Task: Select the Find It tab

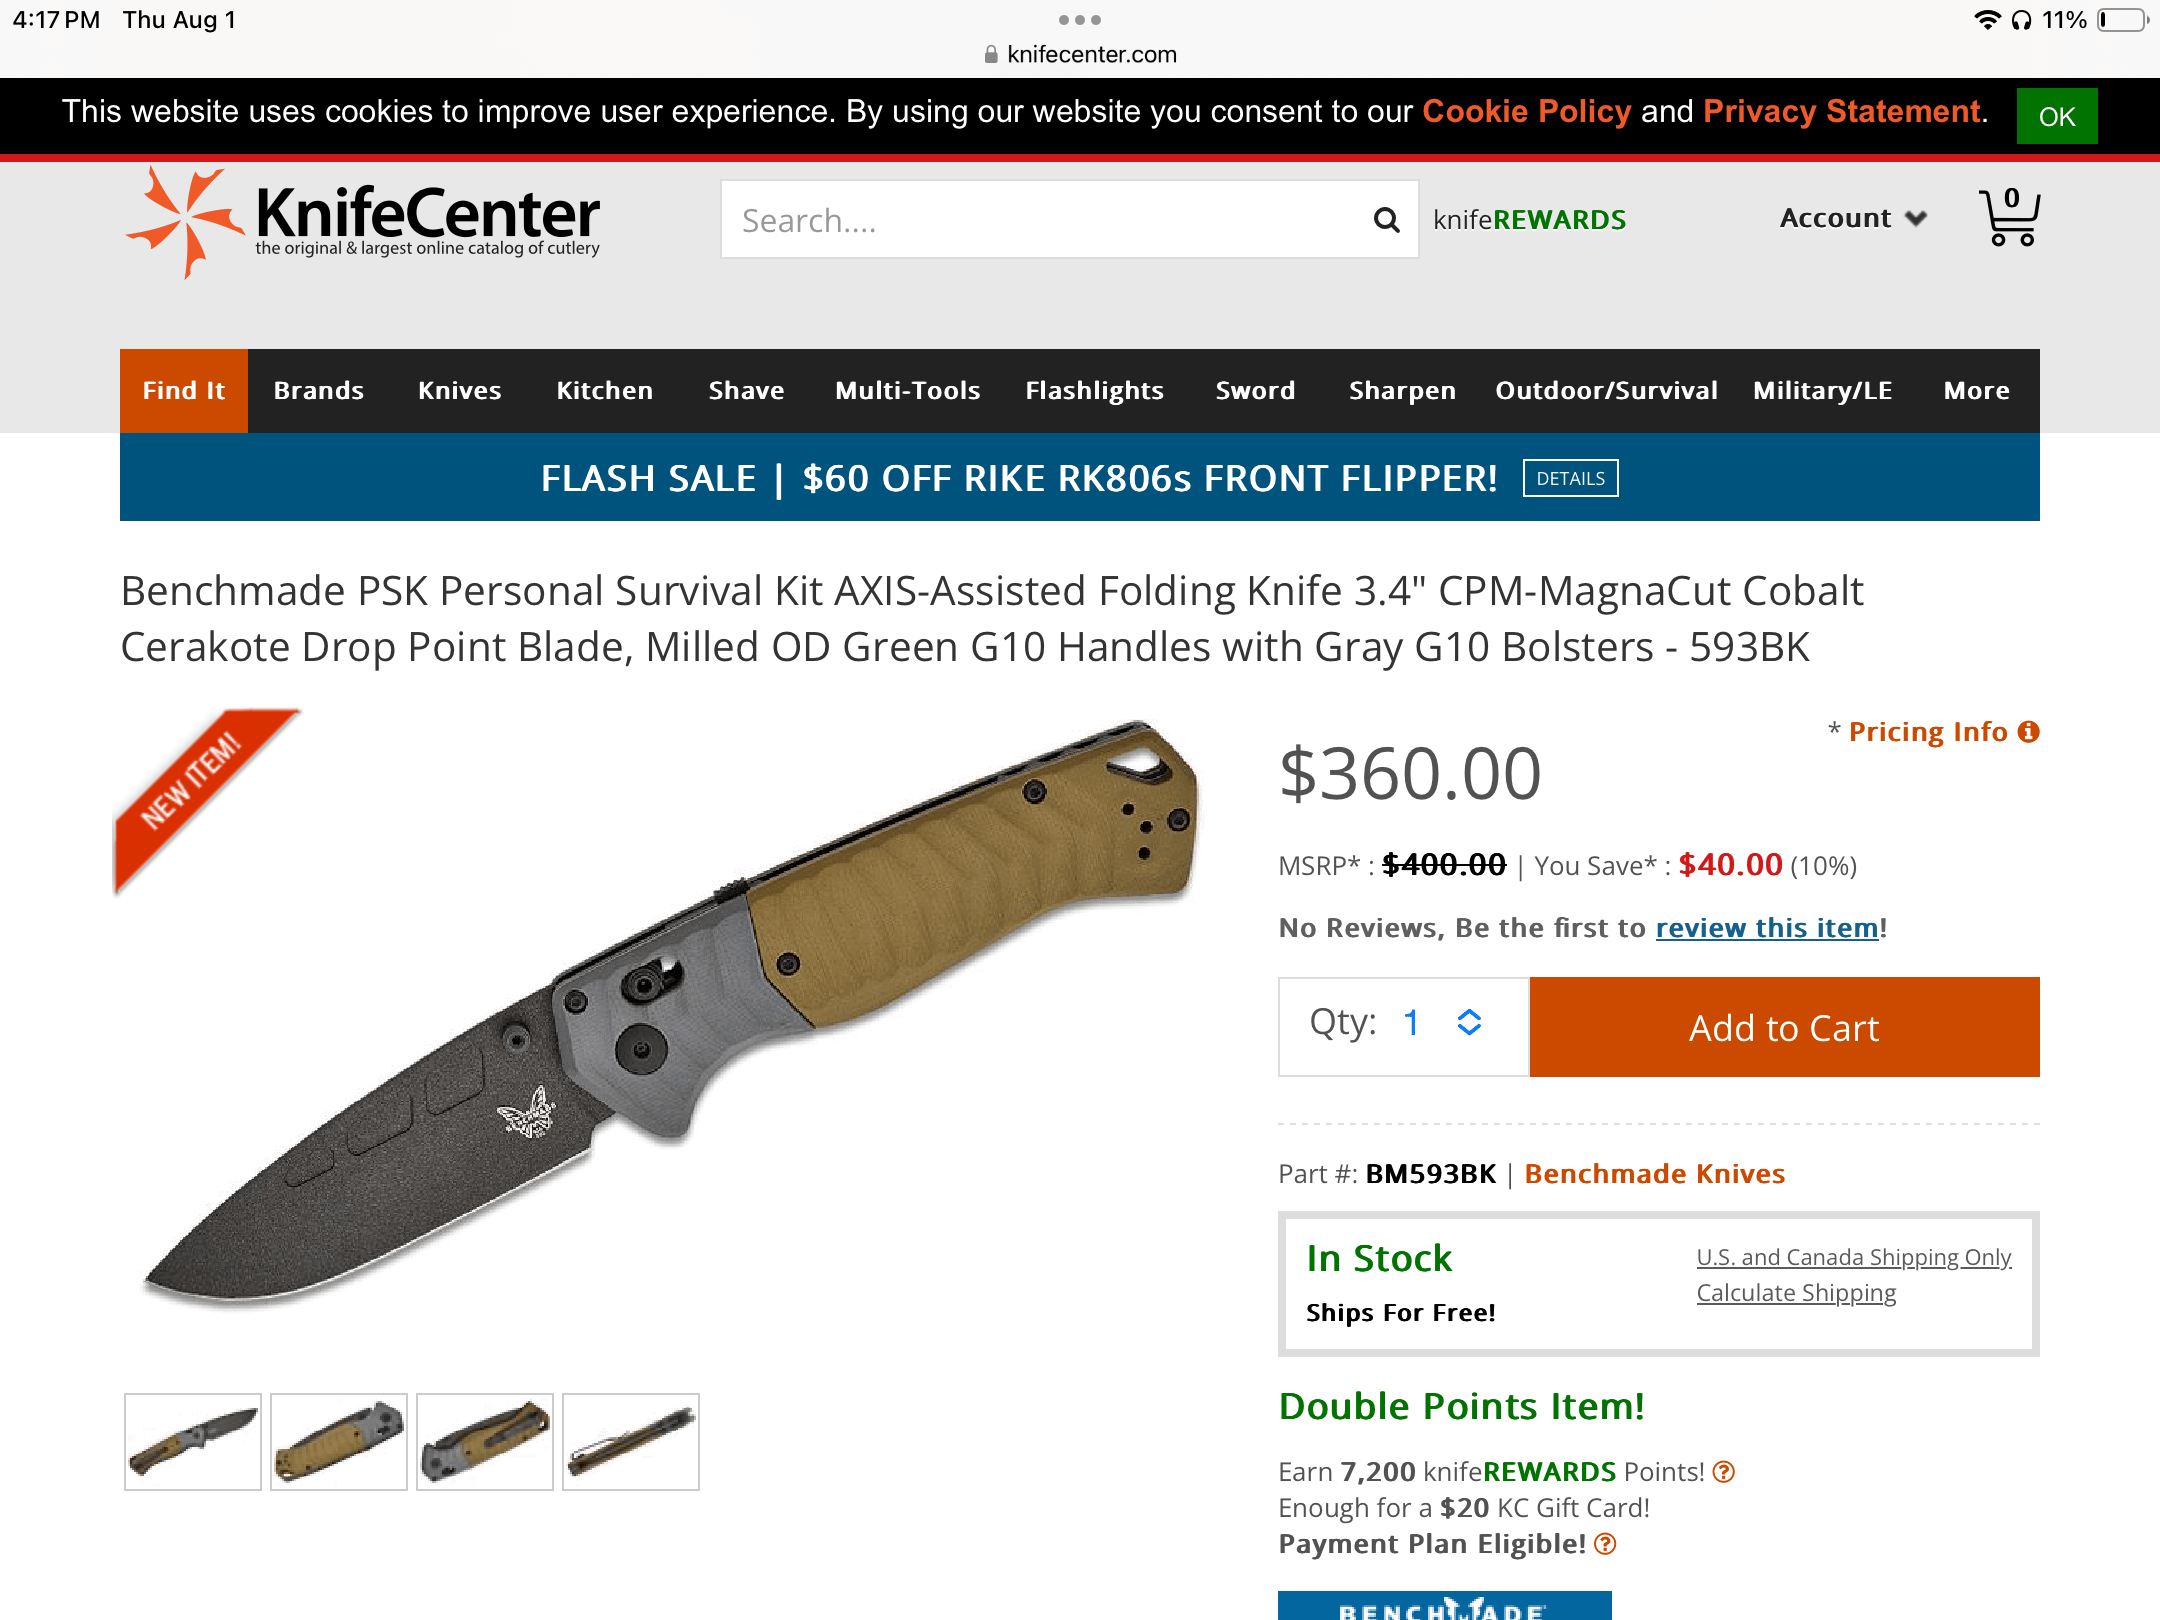Action: pyautogui.click(x=184, y=391)
